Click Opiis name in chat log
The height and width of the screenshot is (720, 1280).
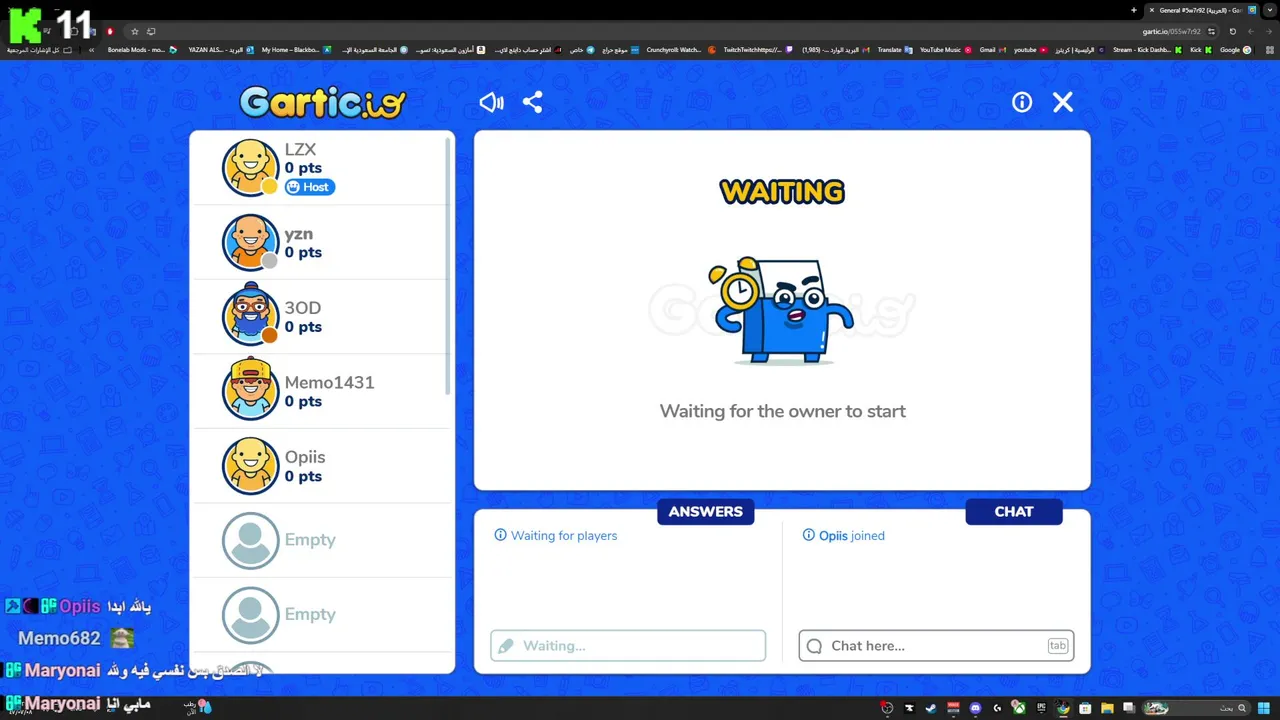833,536
